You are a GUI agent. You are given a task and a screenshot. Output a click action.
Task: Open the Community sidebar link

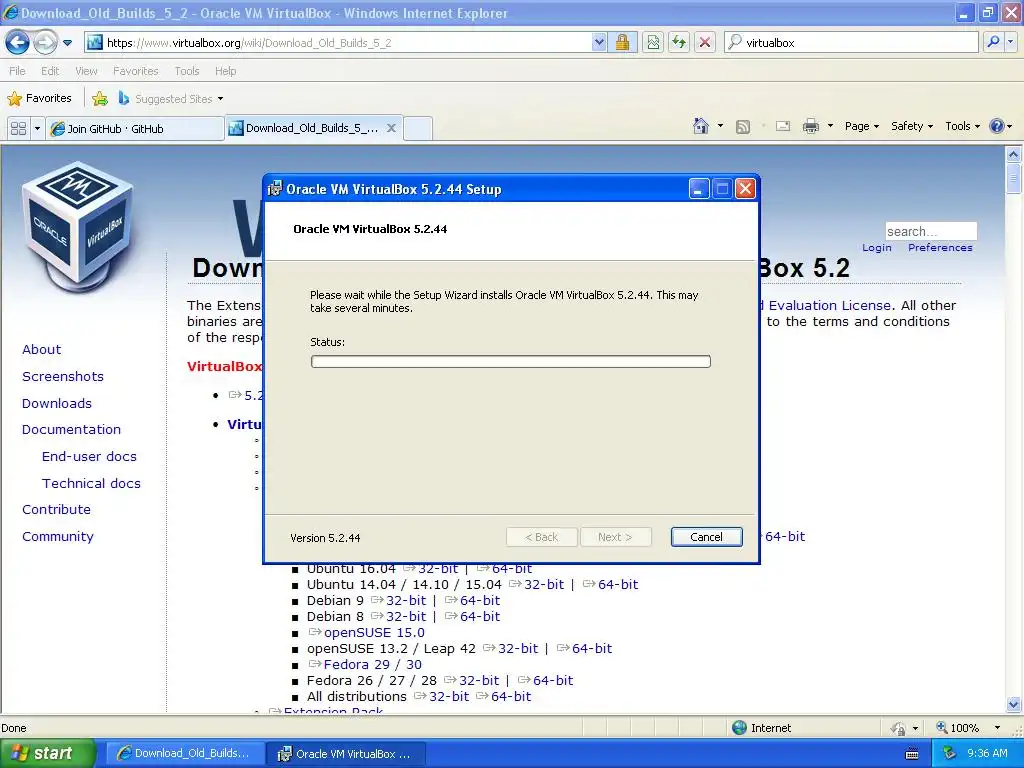tap(57, 536)
